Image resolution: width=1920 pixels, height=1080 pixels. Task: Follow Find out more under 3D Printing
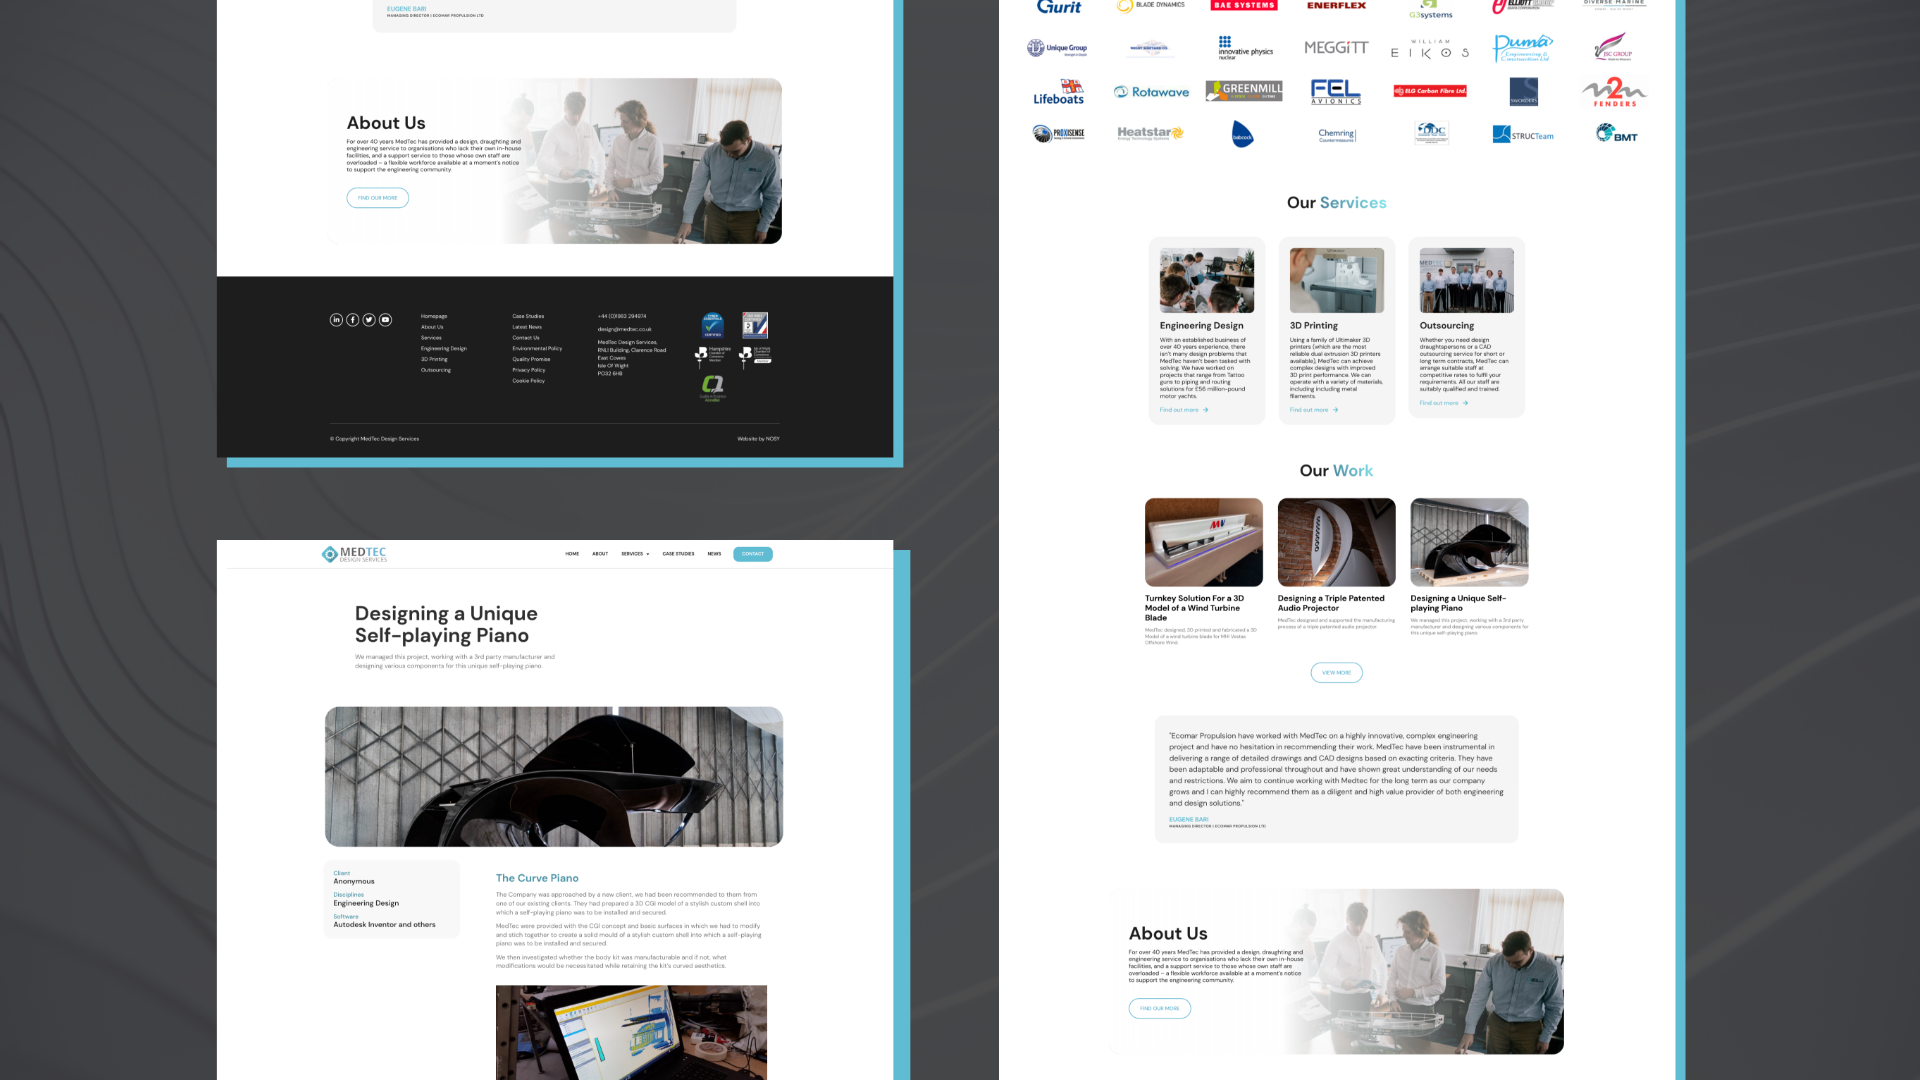pyautogui.click(x=1314, y=410)
